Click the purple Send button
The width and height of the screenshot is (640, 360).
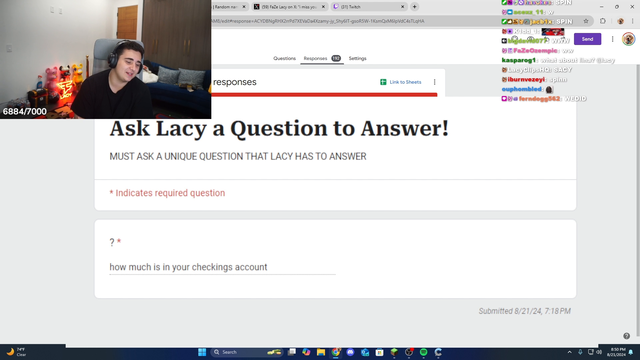tap(587, 39)
